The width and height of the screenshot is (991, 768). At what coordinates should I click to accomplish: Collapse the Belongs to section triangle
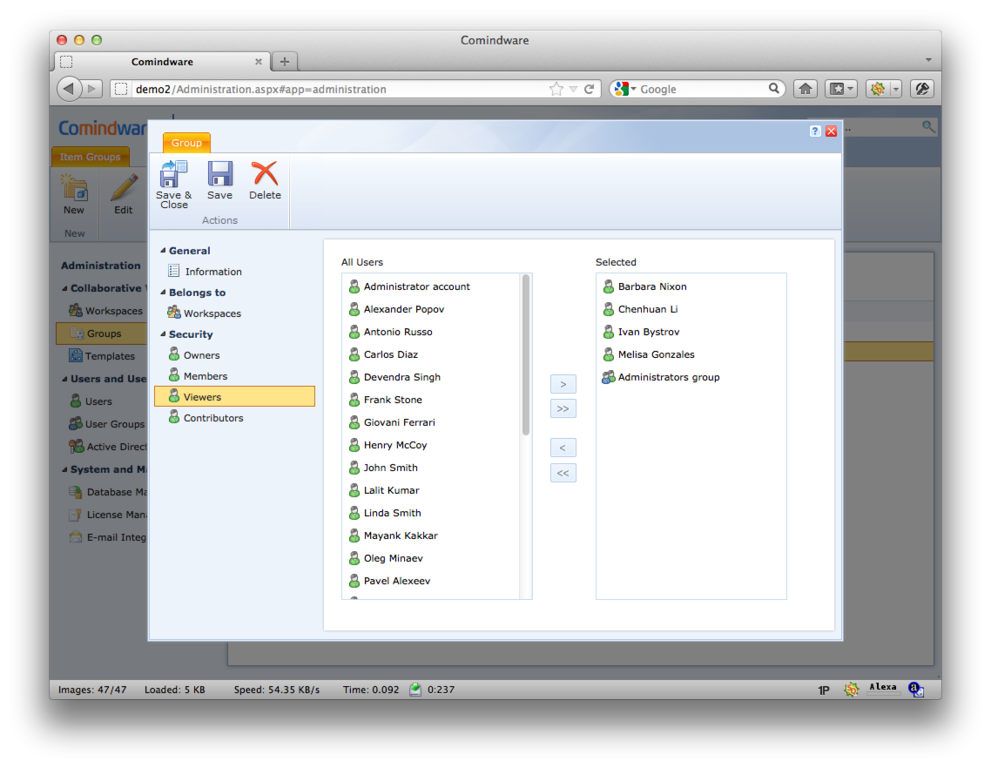[163, 293]
